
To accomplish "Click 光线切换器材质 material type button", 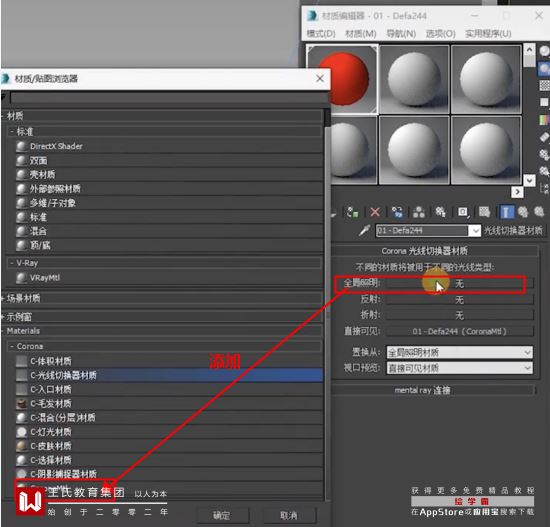I will point(514,231).
